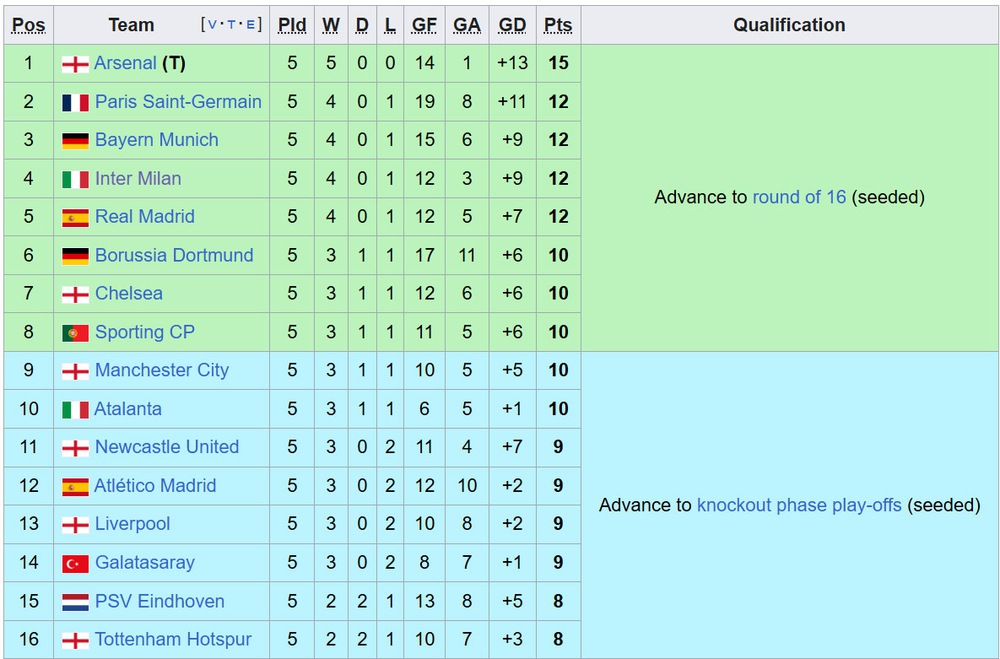The width and height of the screenshot is (1000, 659).
Task: Click the Portugal flag next to Sporting CP
Action: pyautogui.click(x=75, y=333)
